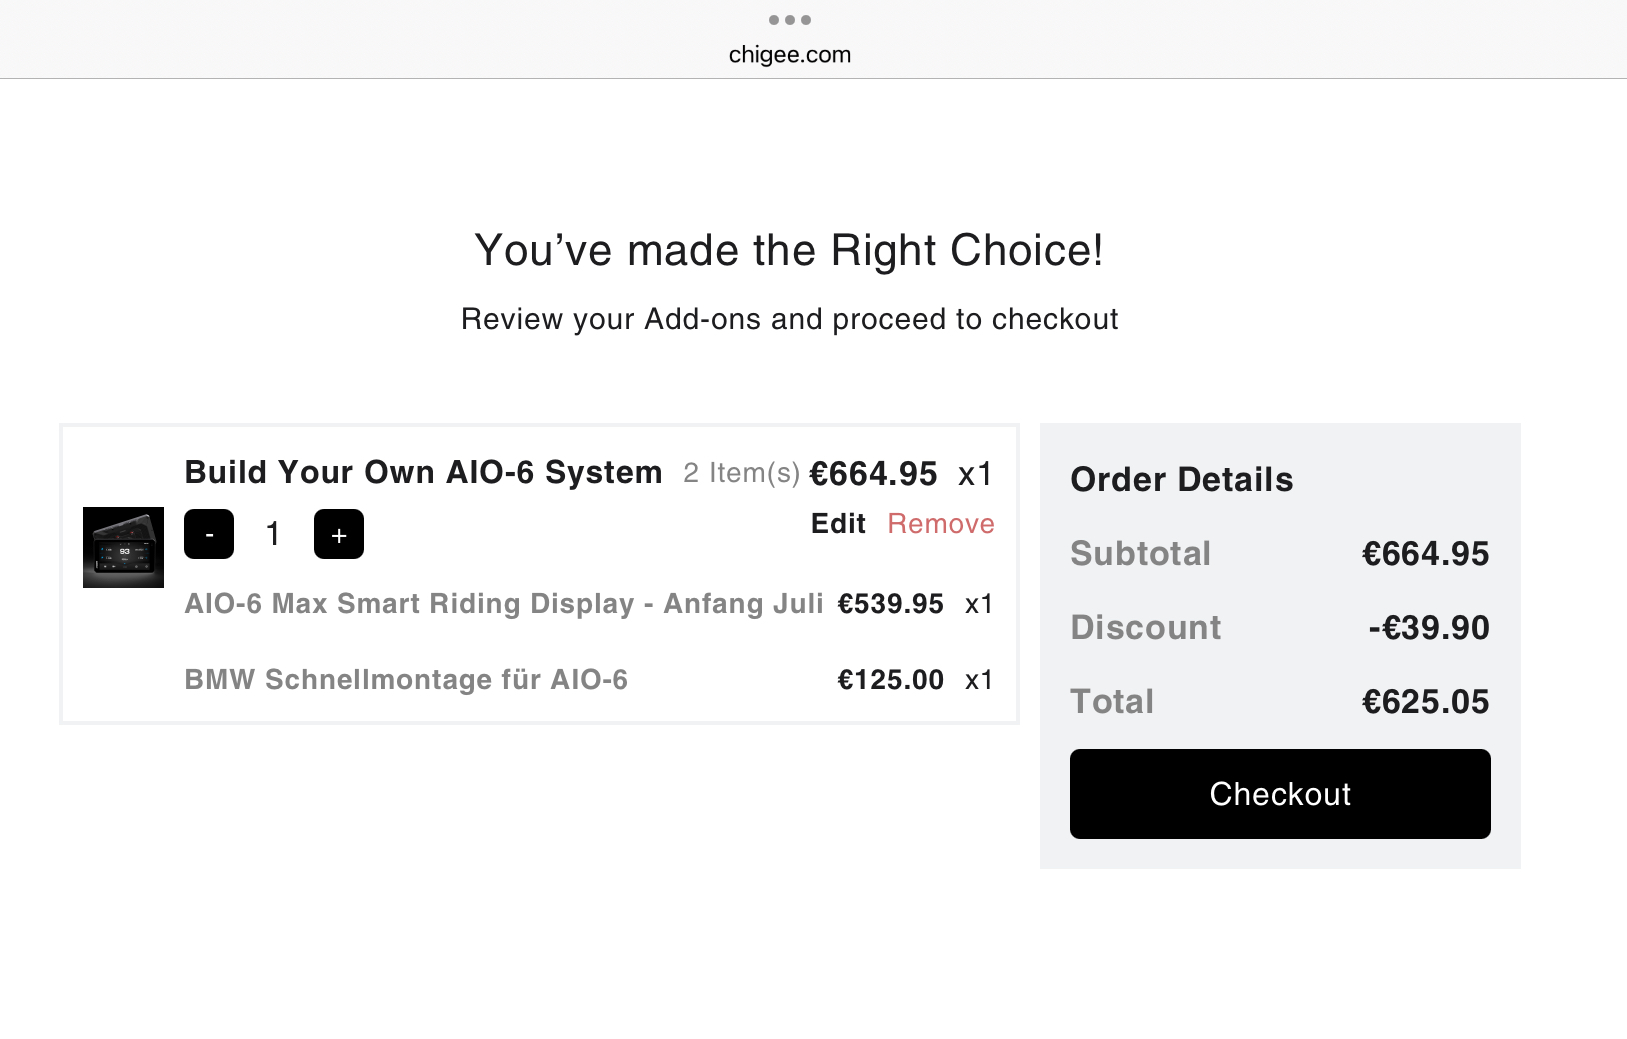Click the Subtotal amount €664.95 in Order Details

[x=1425, y=554]
